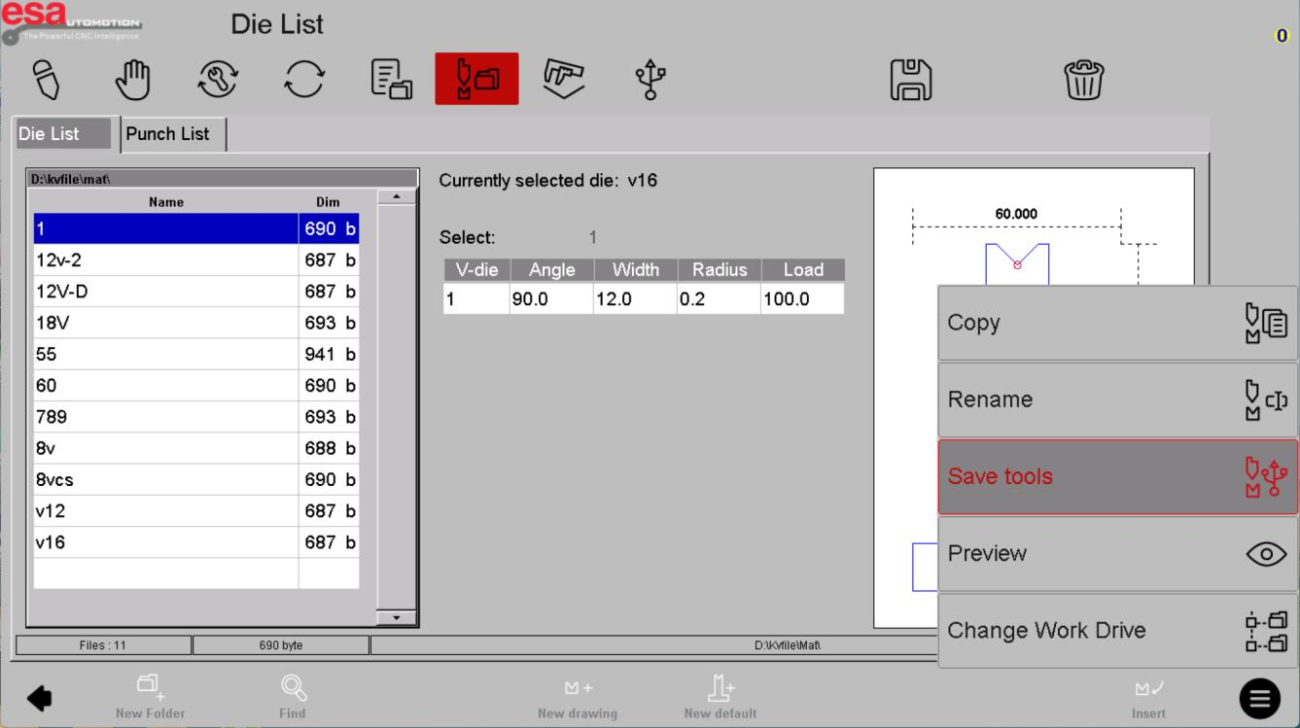
Task: Select Rename in the popup menu
Action: (x=1116, y=400)
